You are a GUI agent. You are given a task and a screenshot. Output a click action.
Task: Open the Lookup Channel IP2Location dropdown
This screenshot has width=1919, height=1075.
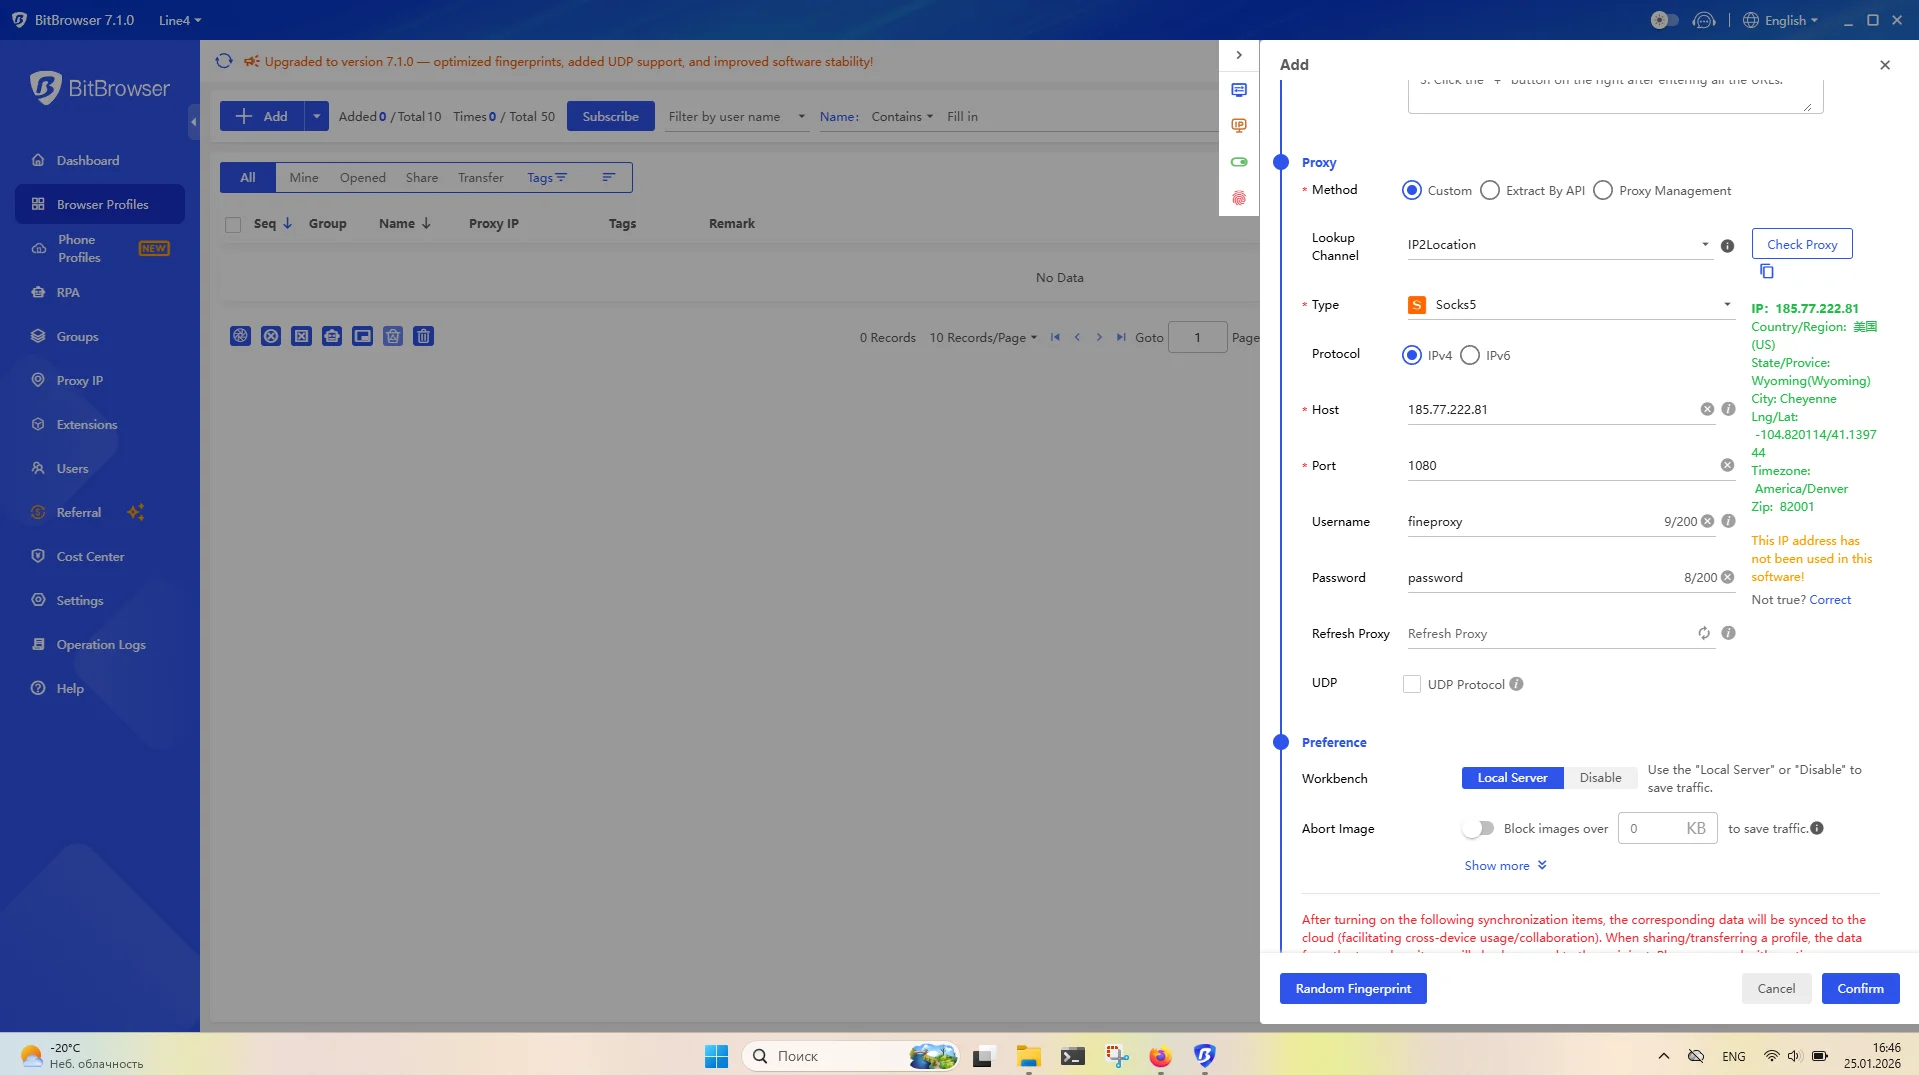(x=1559, y=245)
